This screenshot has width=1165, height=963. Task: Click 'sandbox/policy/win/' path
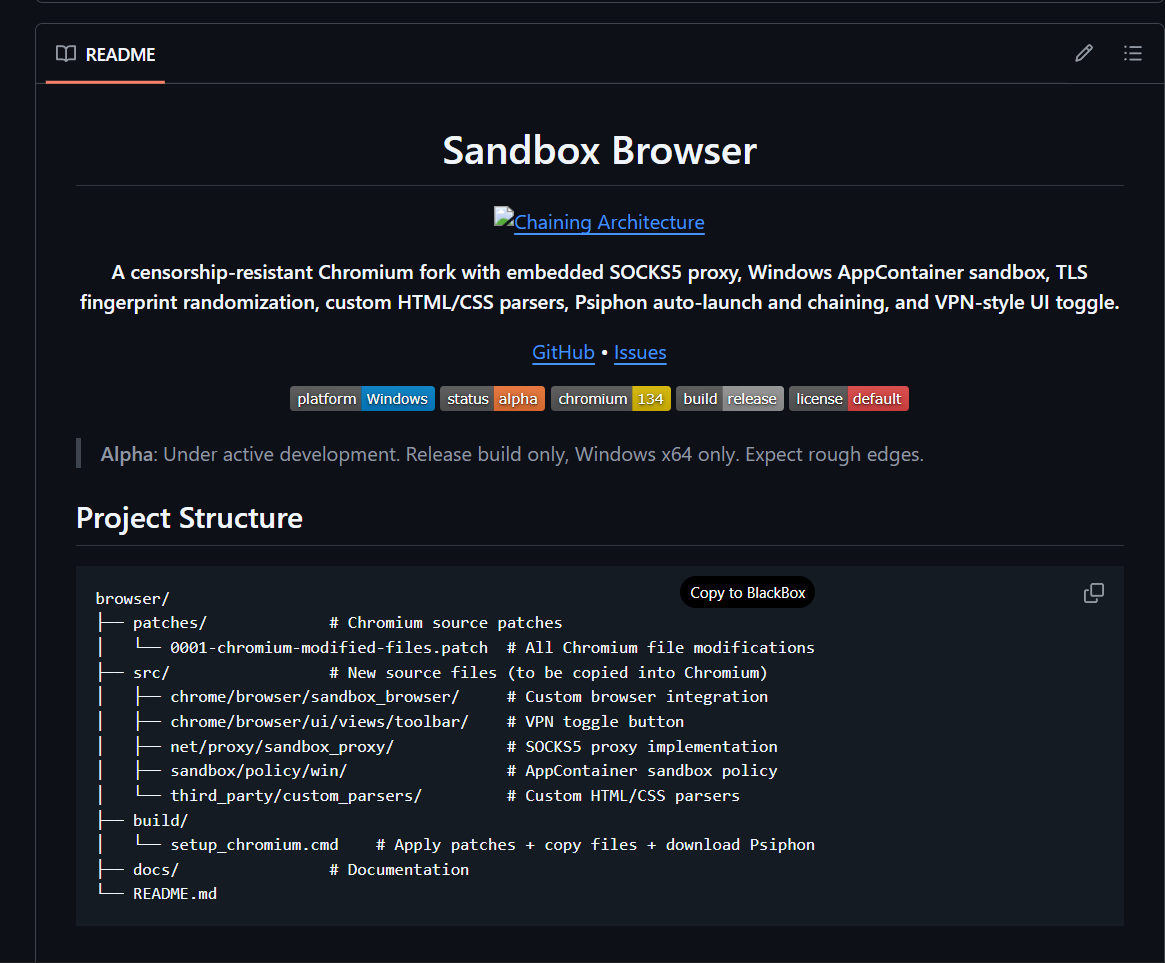[259, 771]
